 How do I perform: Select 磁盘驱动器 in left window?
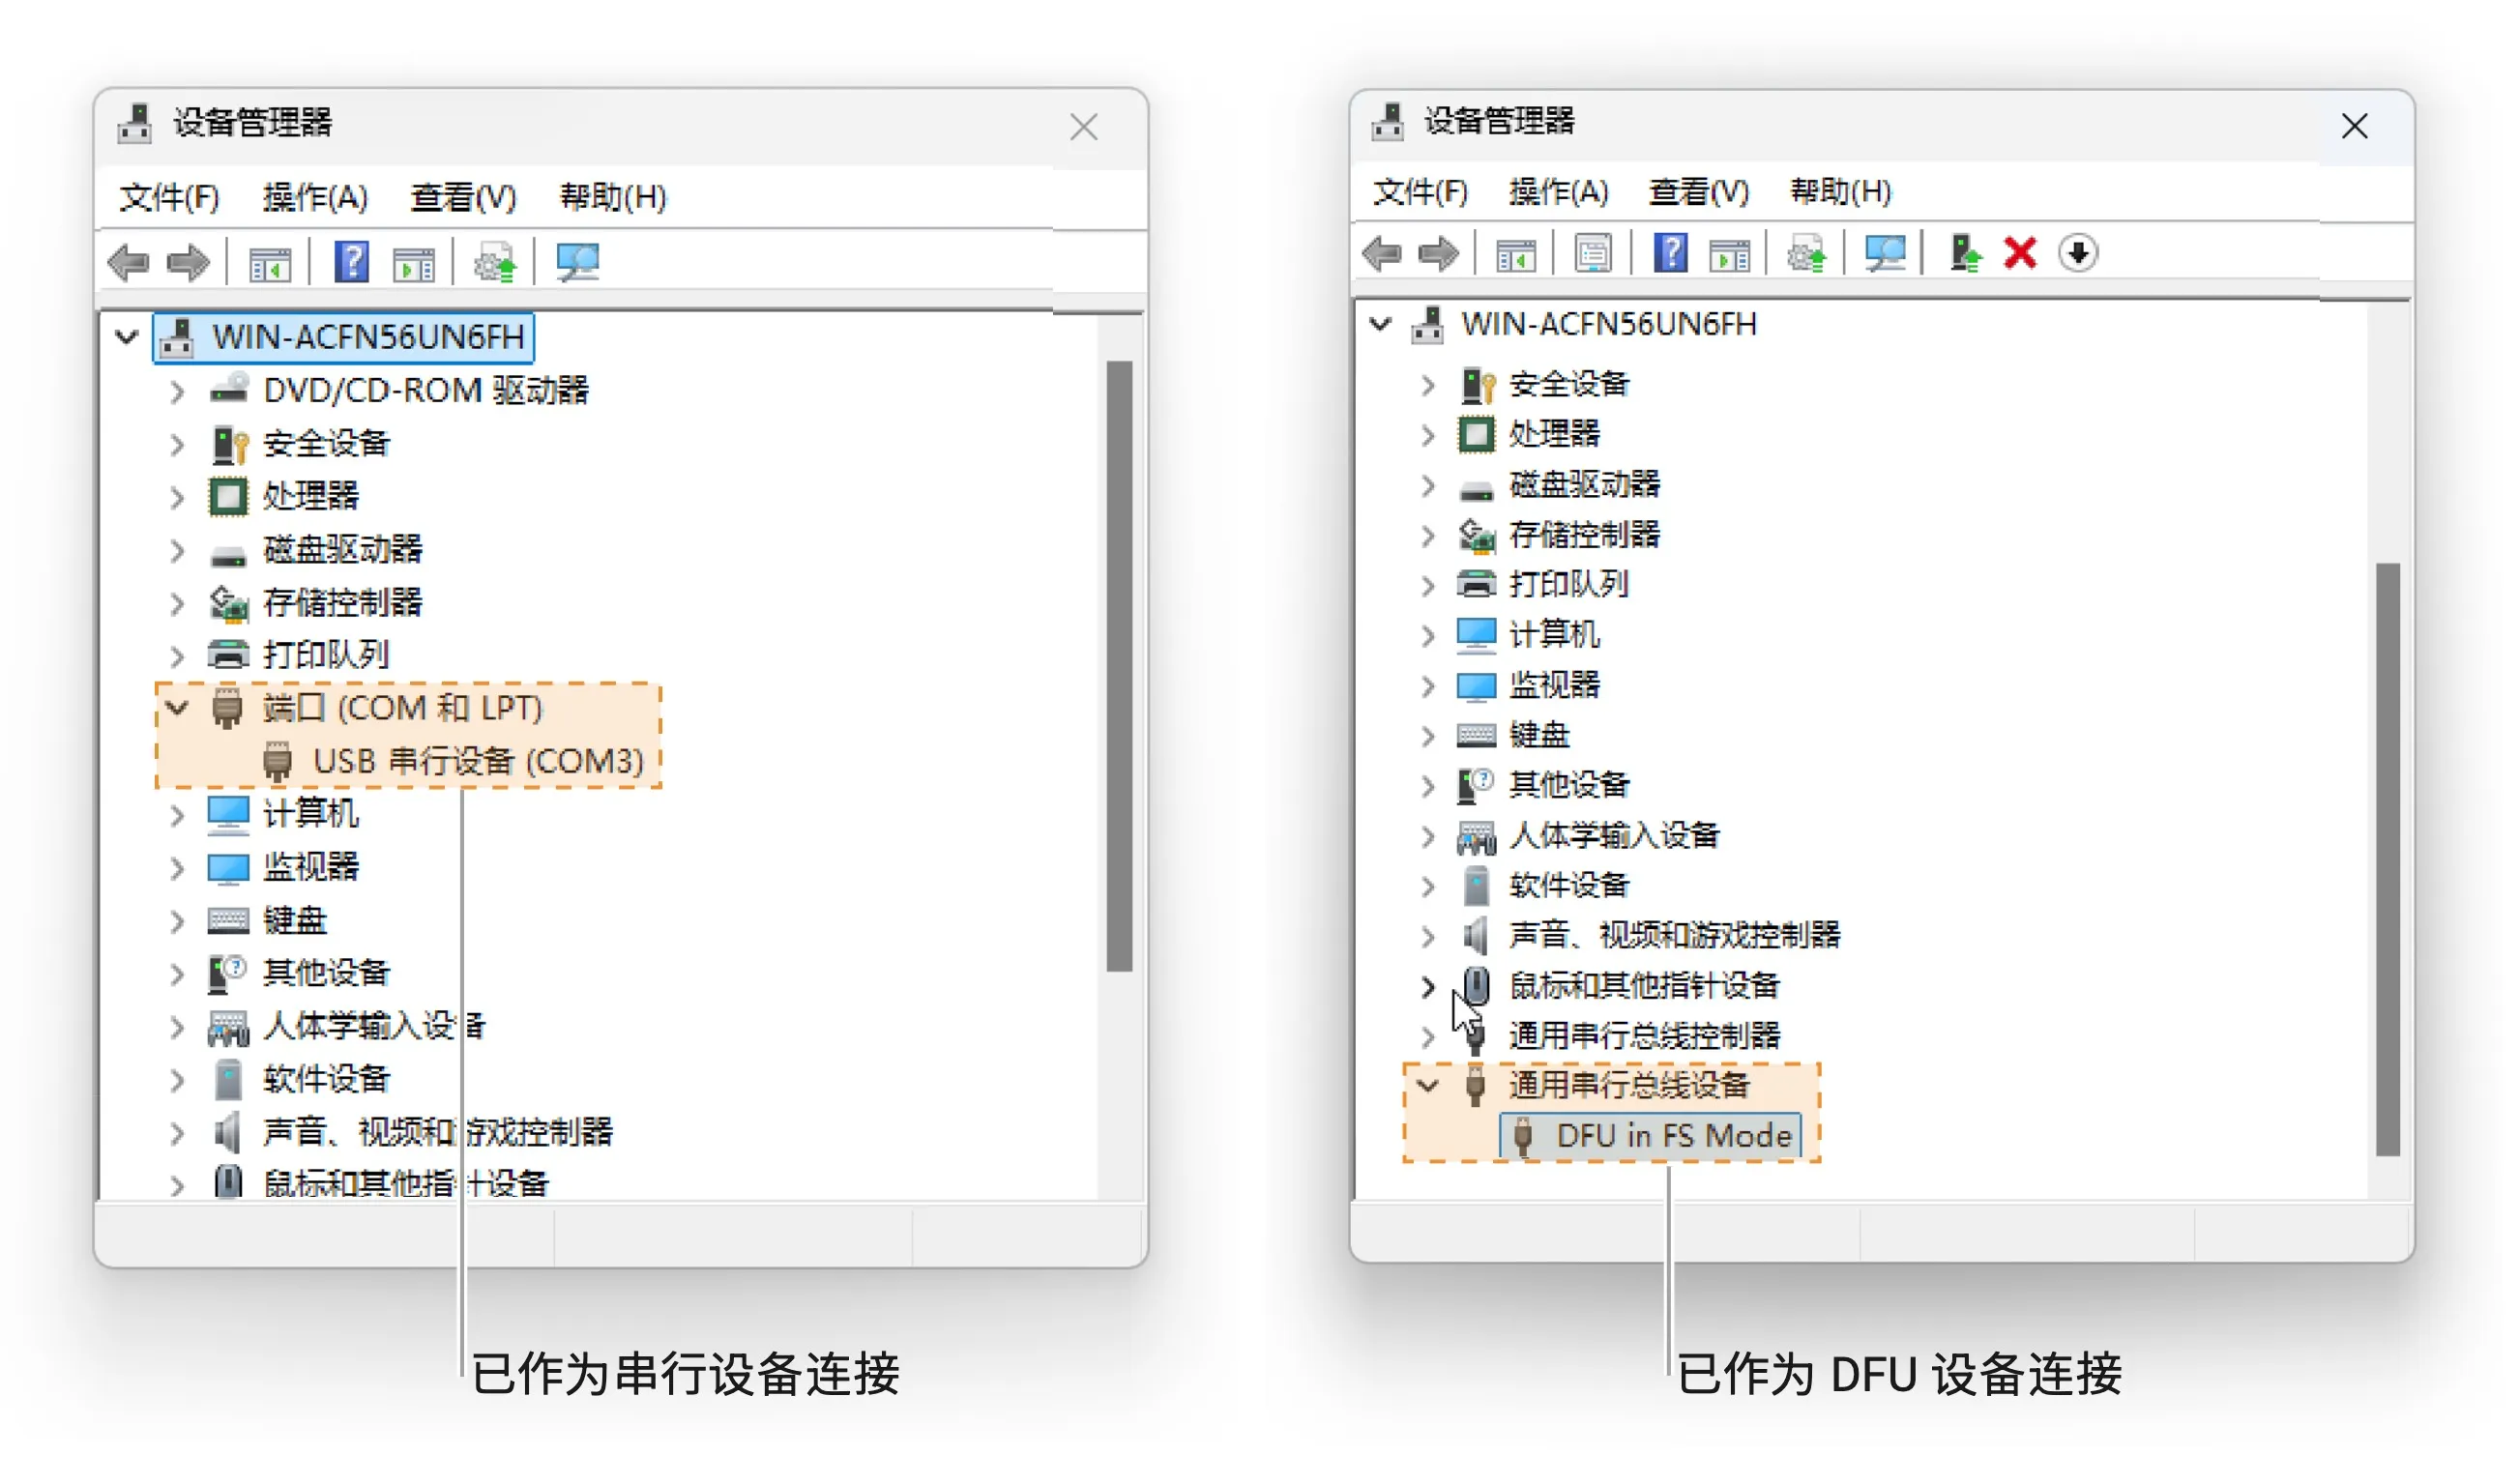[x=342, y=550]
